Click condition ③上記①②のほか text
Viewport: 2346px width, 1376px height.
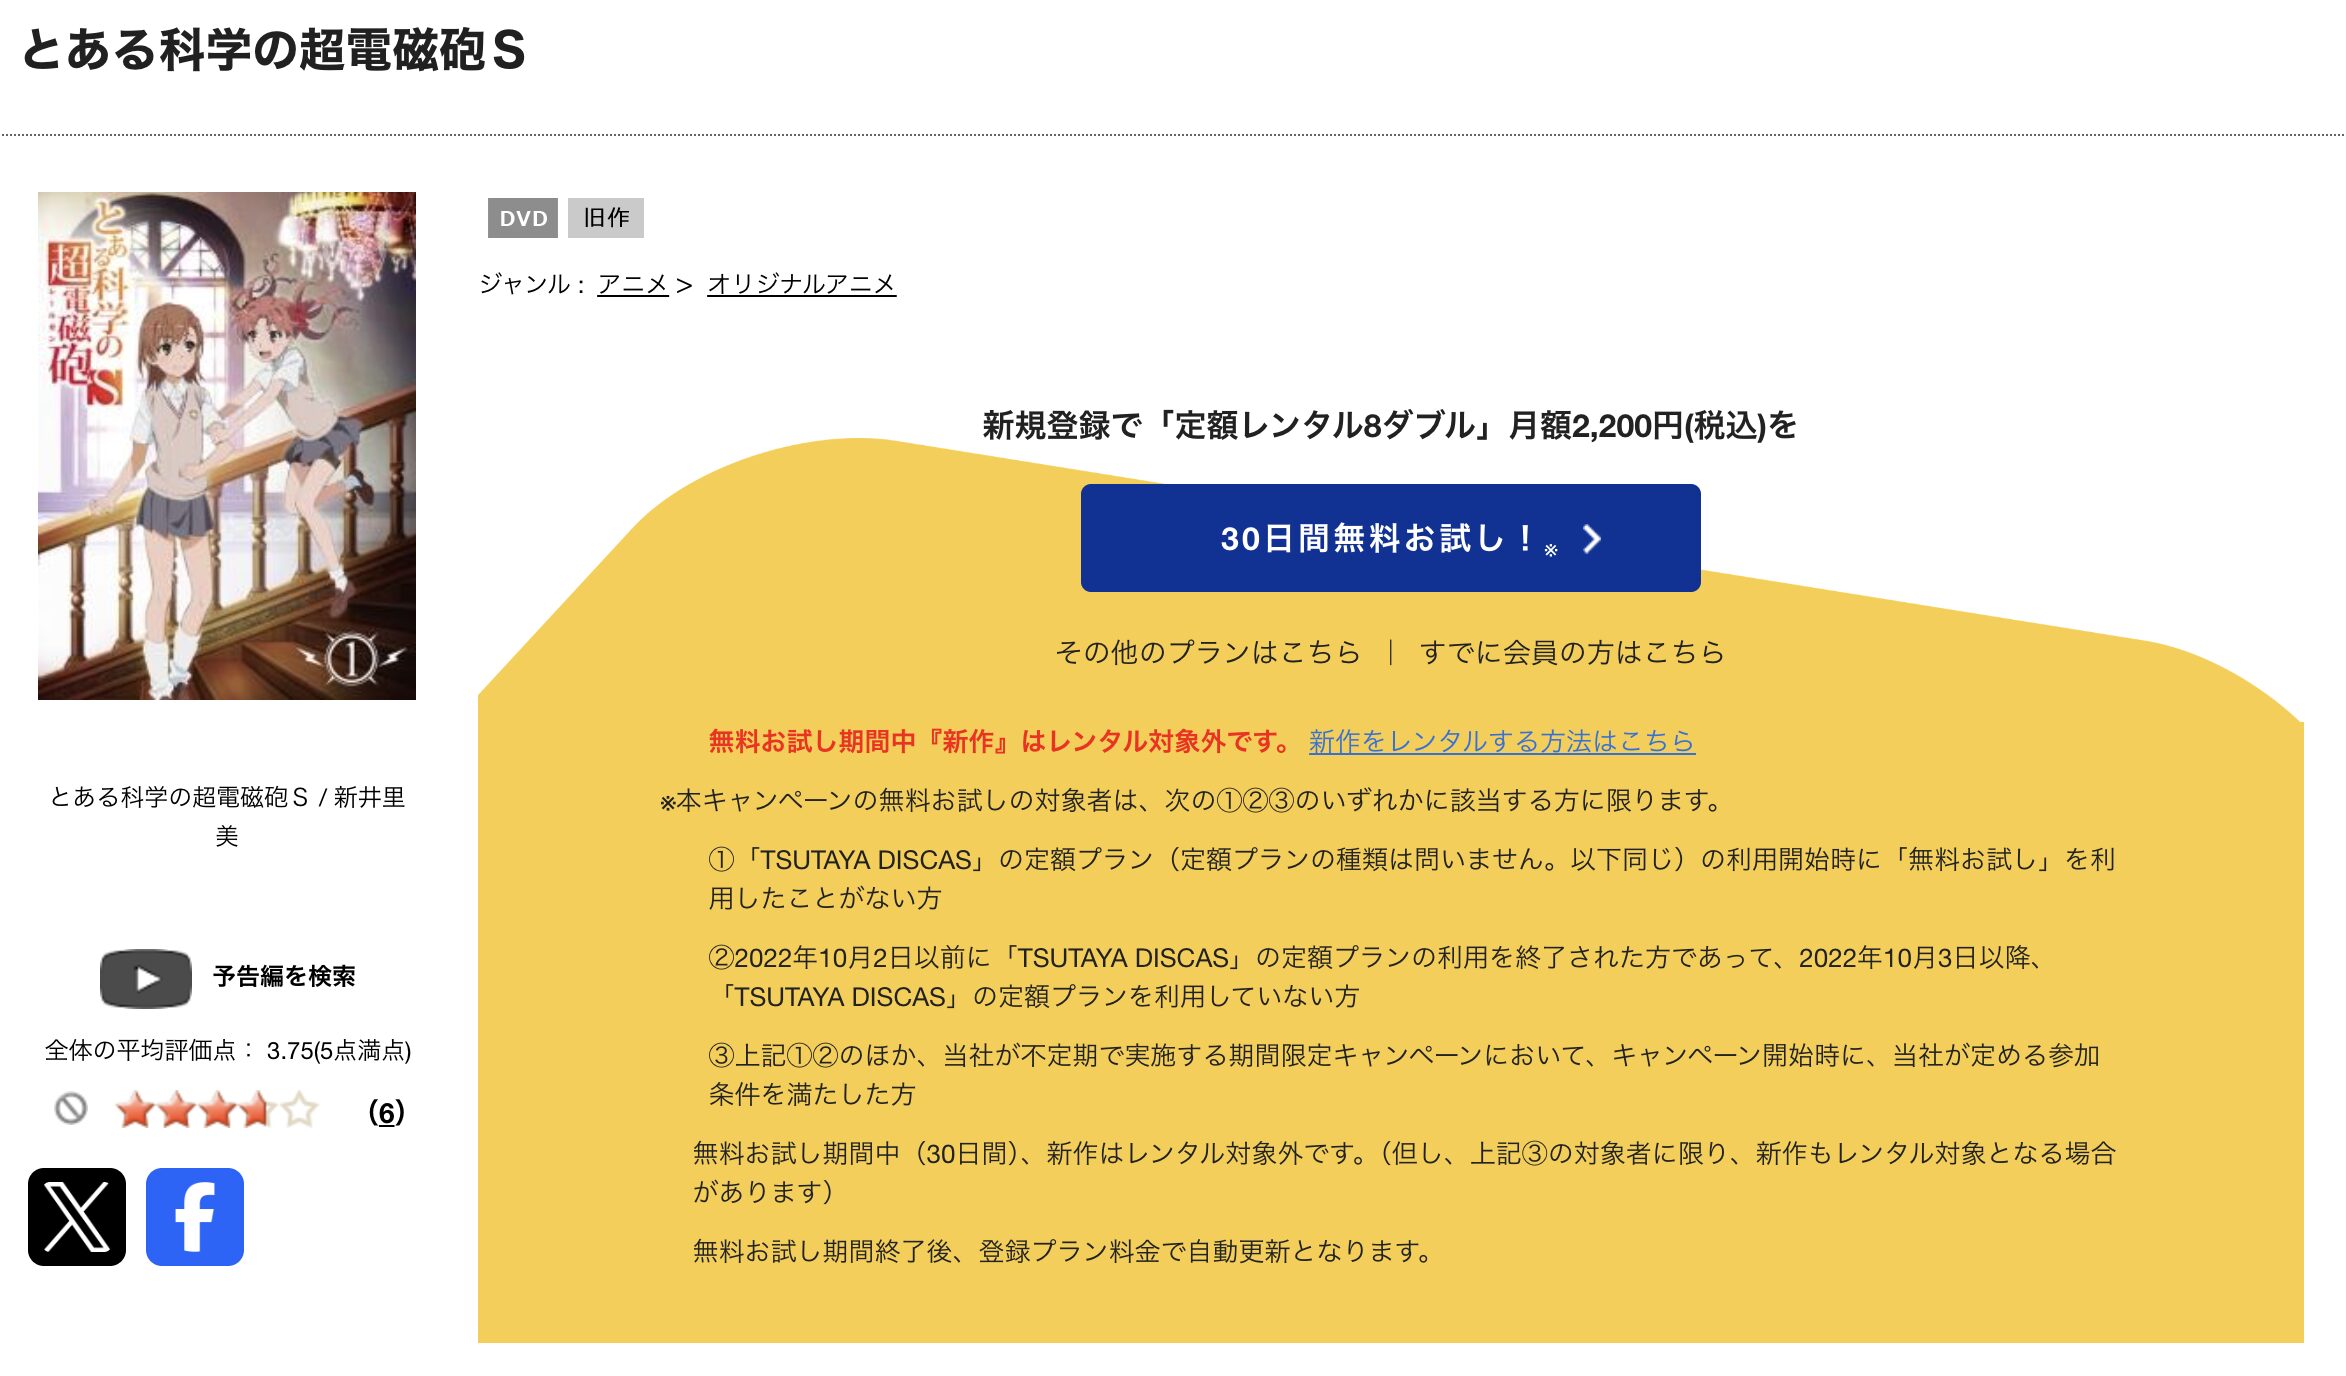point(1405,1074)
